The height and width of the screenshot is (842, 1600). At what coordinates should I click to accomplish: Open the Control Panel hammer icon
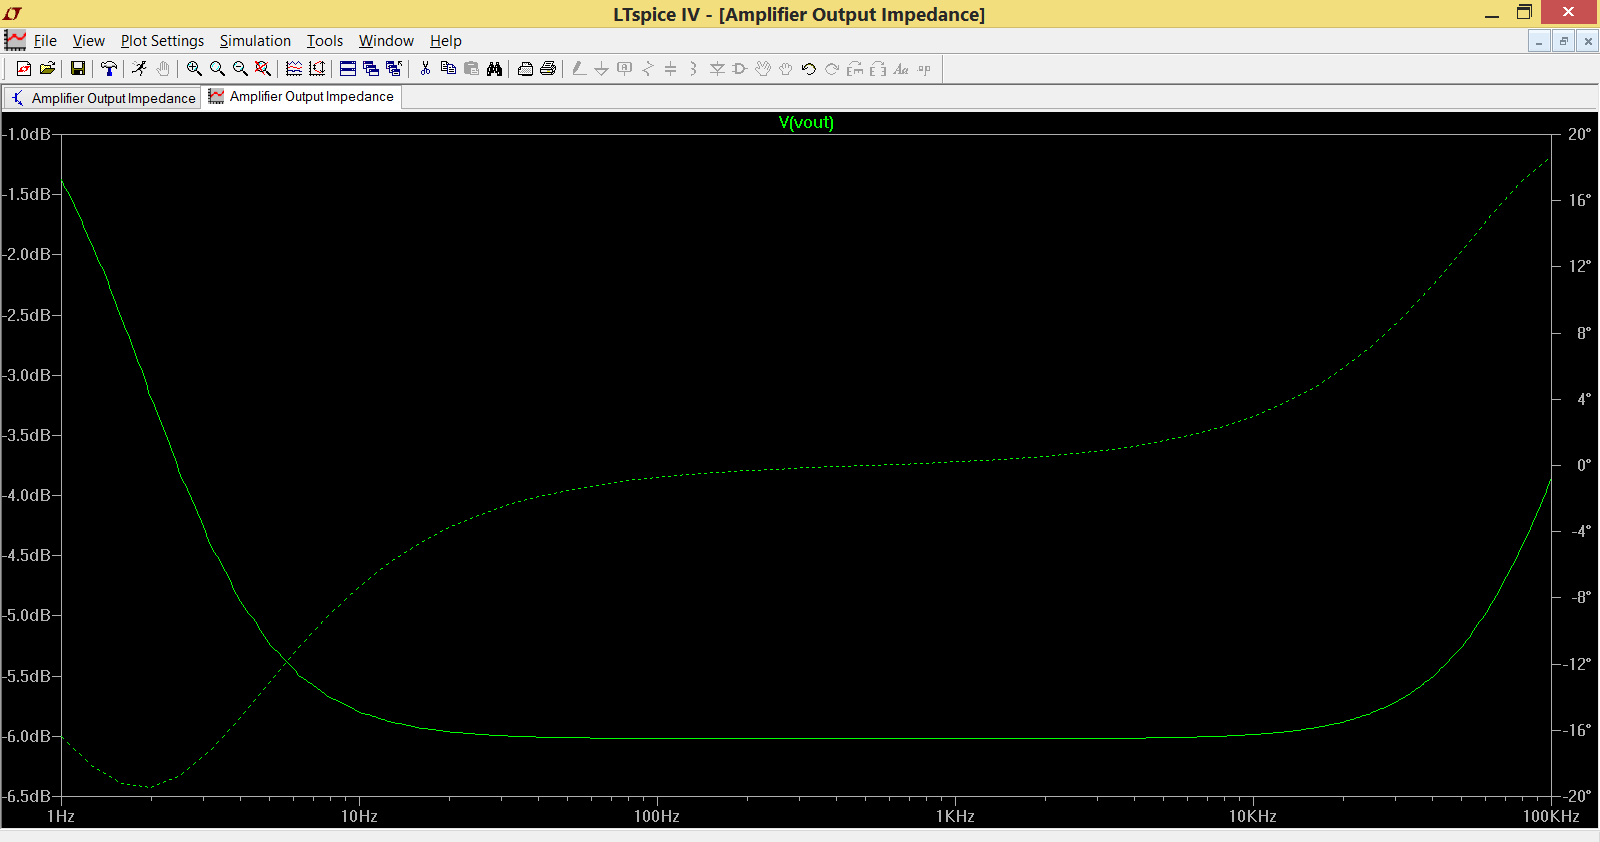(x=109, y=69)
